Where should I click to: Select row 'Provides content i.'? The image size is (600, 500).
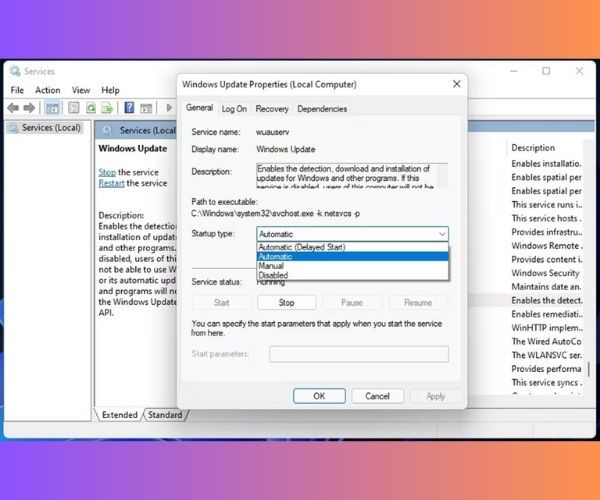pyautogui.click(x=546, y=259)
